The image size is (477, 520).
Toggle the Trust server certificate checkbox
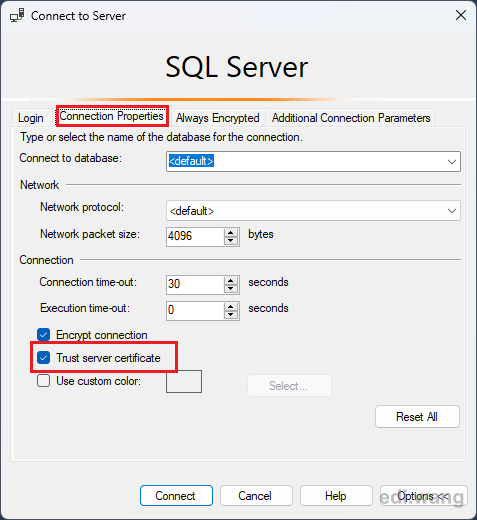[44, 358]
